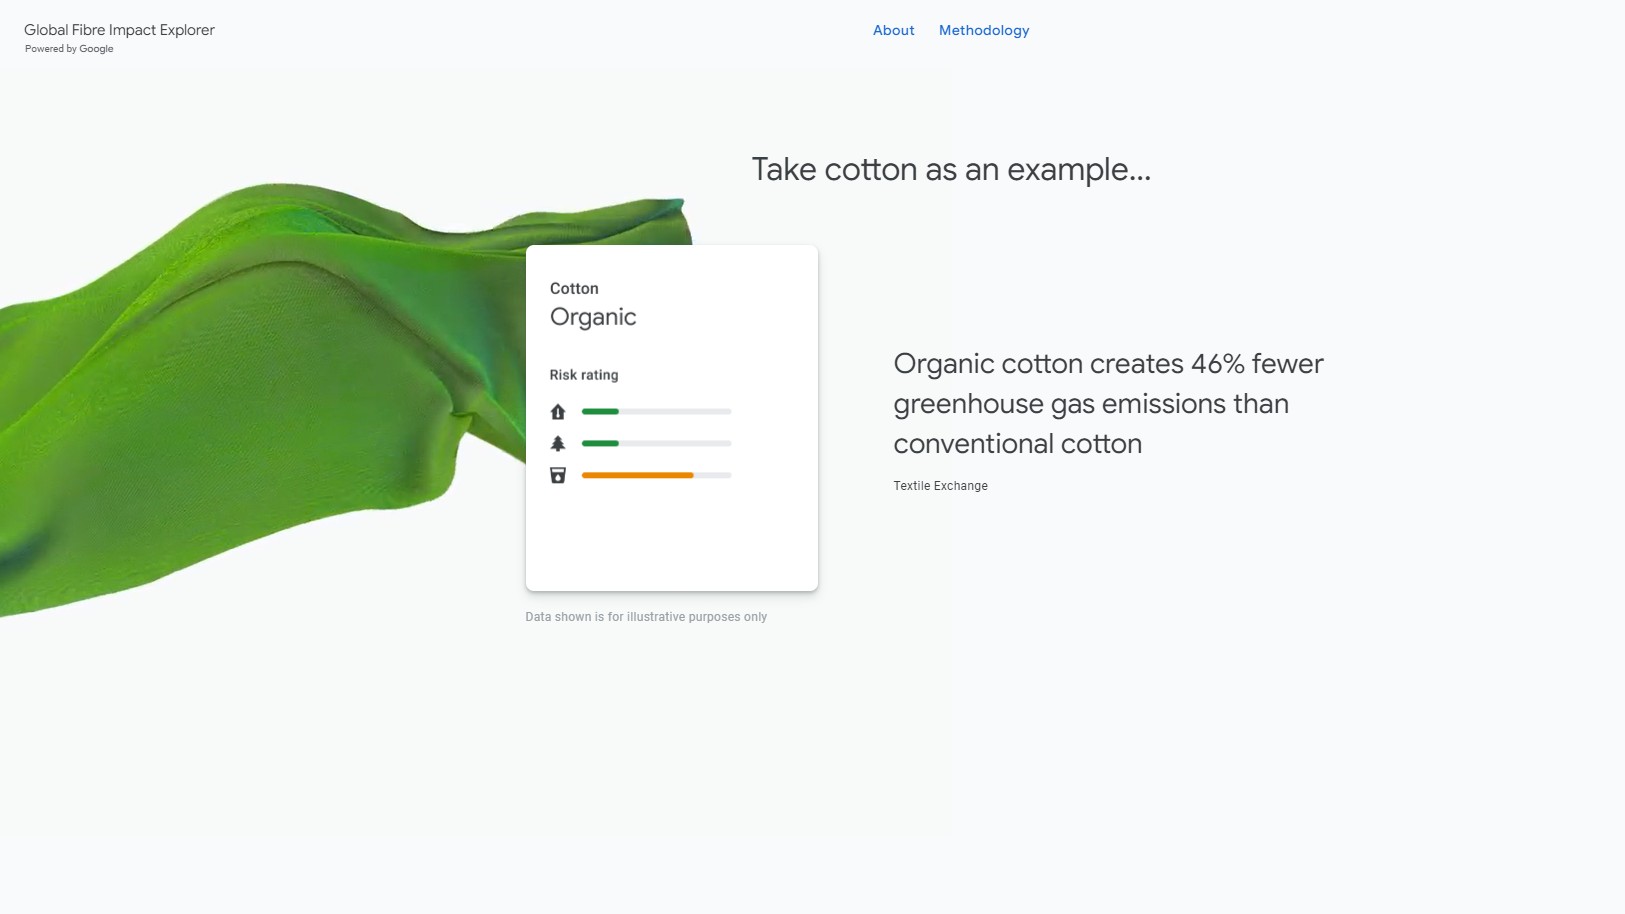Open the About page link
1625x914 pixels.
893,30
